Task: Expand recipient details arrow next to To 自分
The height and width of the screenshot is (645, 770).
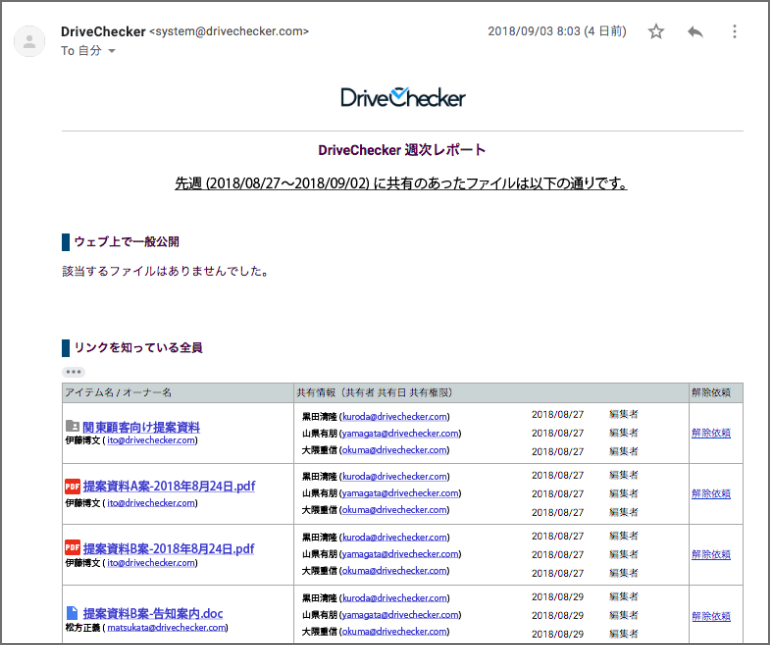Action: 111,51
